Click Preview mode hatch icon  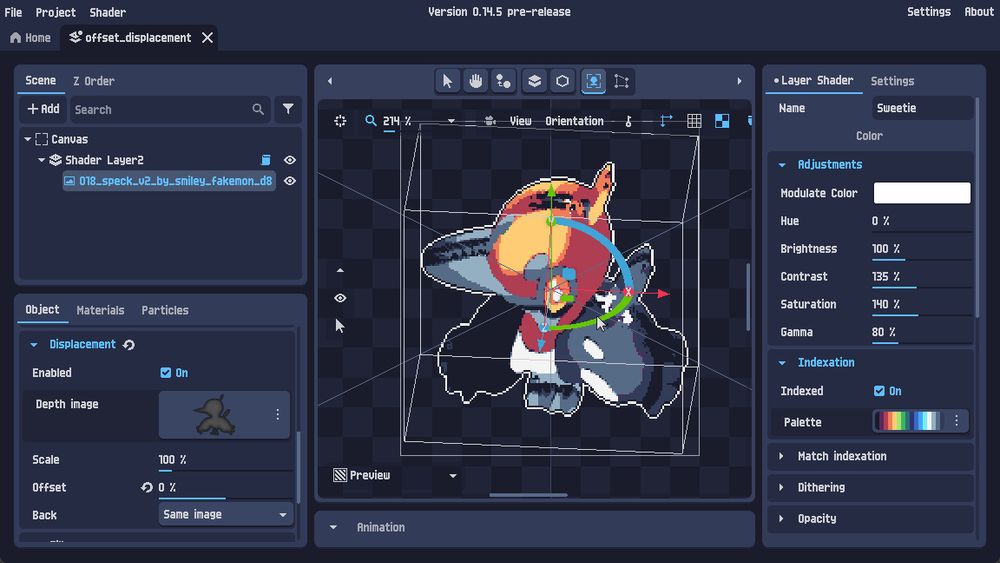(x=340, y=475)
